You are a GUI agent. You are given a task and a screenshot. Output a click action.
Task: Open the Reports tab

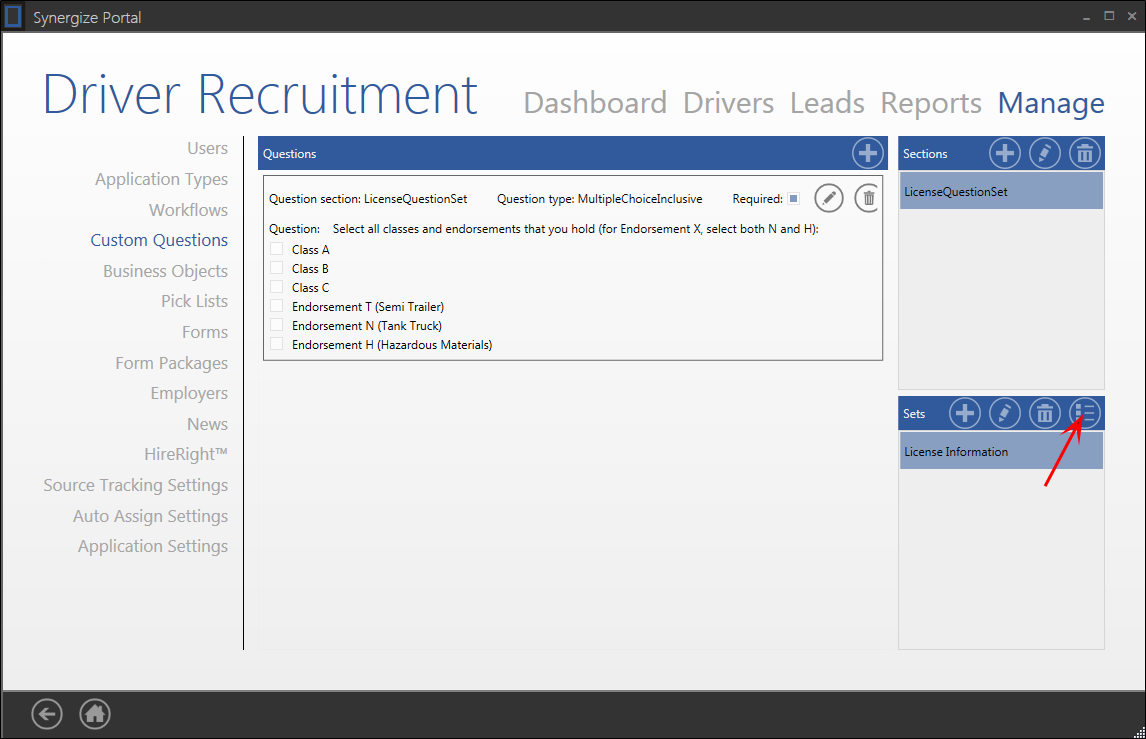(x=930, y=103)
